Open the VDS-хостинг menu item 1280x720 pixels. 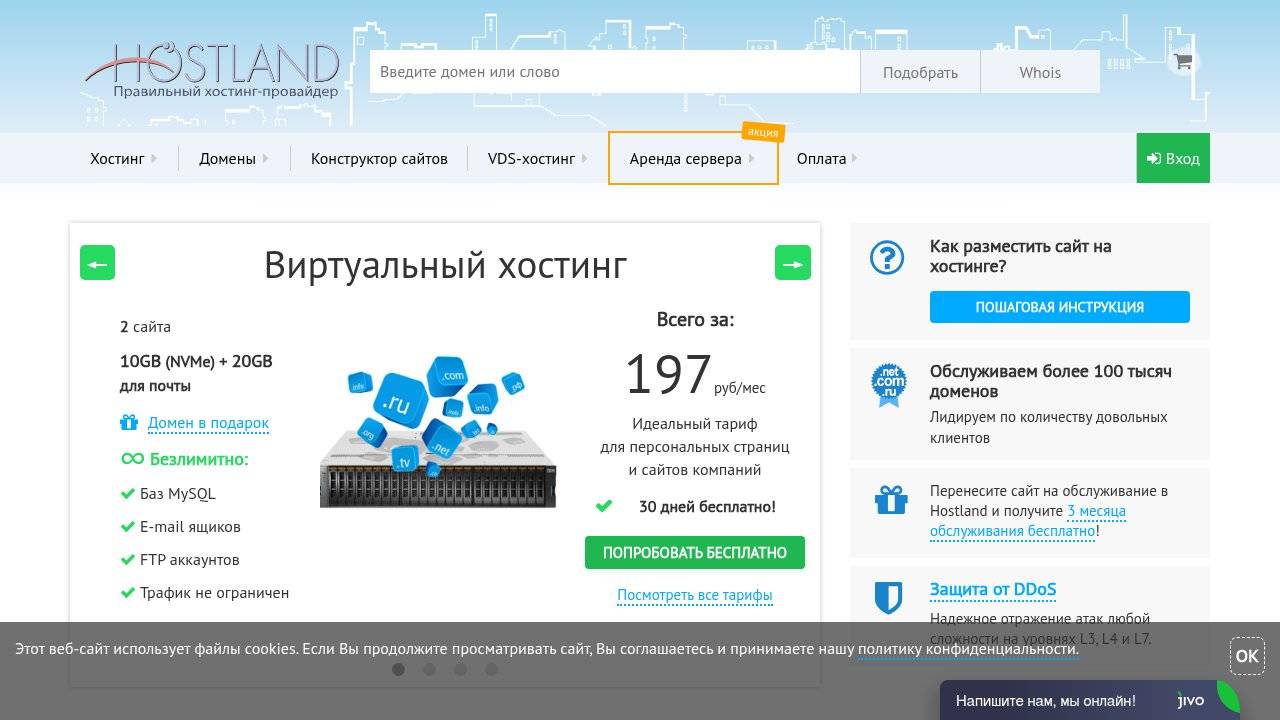coord(531,158)
